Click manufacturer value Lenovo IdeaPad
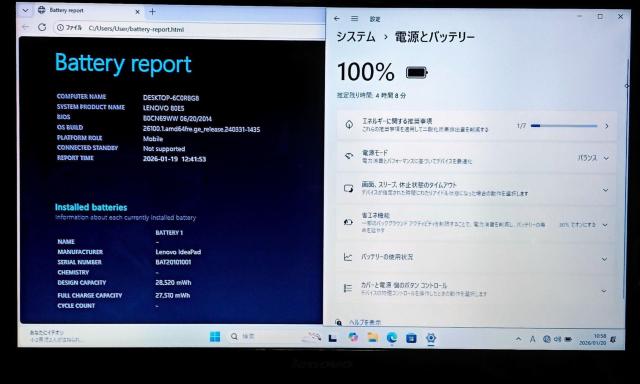 178,252
